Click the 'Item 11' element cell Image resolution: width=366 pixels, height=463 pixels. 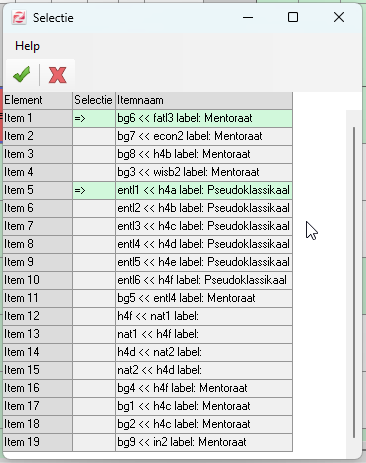point(38,298)
